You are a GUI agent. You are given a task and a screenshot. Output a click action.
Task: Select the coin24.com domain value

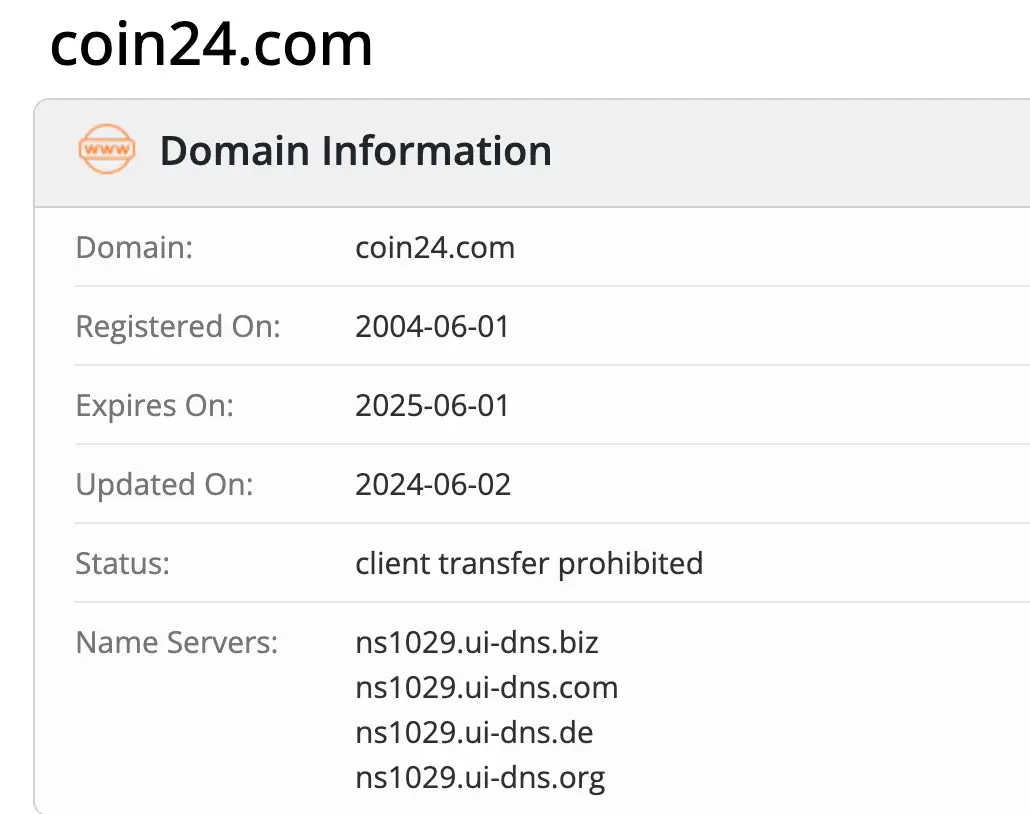coord(435,248)
